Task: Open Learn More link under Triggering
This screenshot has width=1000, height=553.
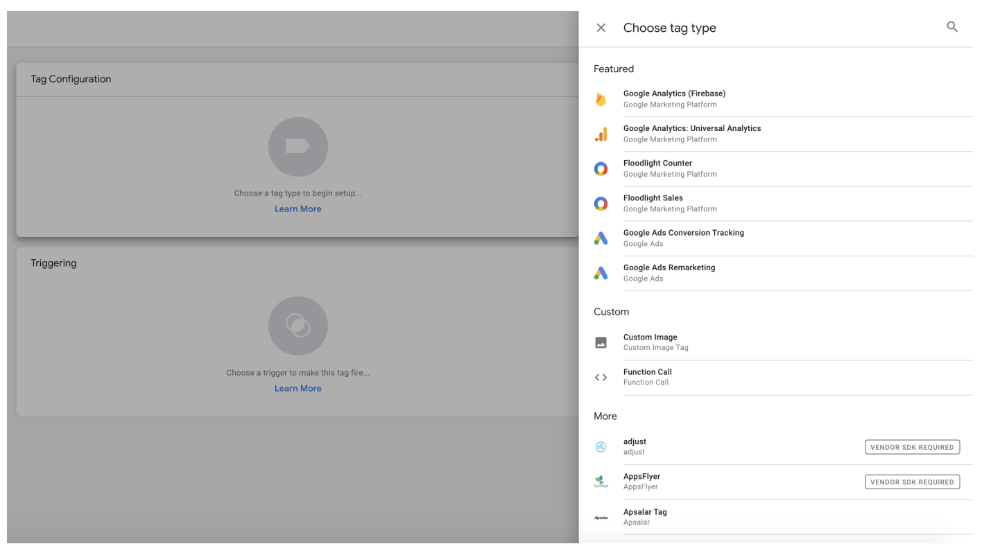Action: (298, 388)
